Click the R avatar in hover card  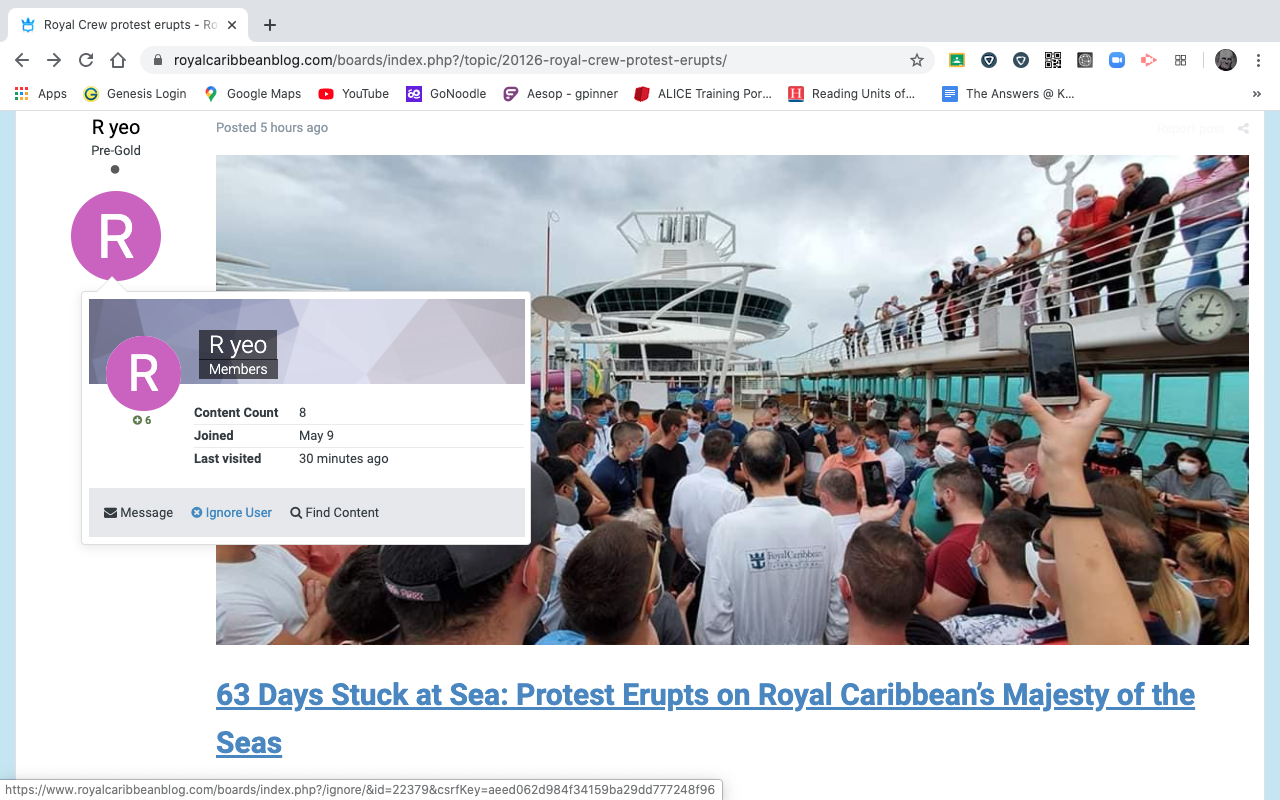coord(143,373)
